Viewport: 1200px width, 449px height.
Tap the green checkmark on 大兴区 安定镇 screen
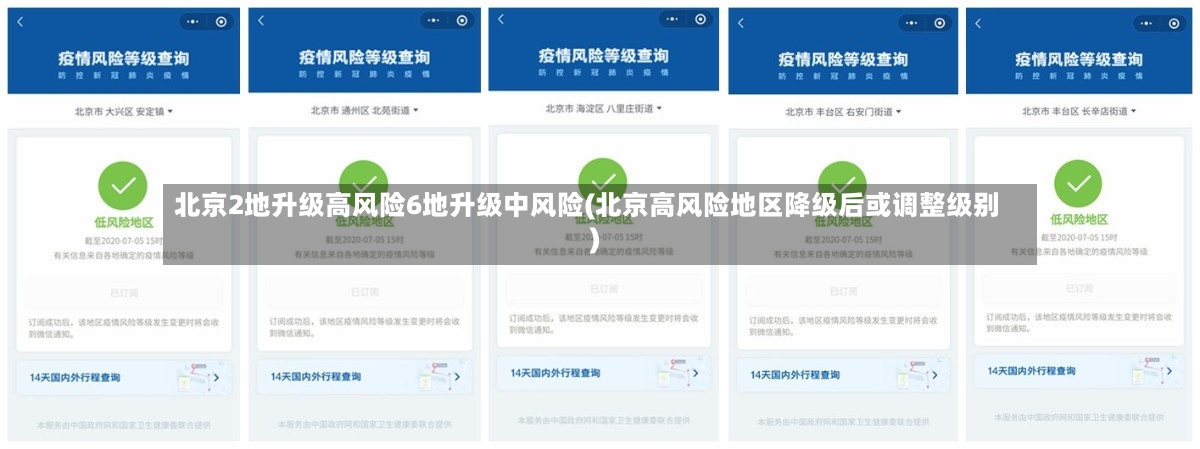click(x=123, y=185)
